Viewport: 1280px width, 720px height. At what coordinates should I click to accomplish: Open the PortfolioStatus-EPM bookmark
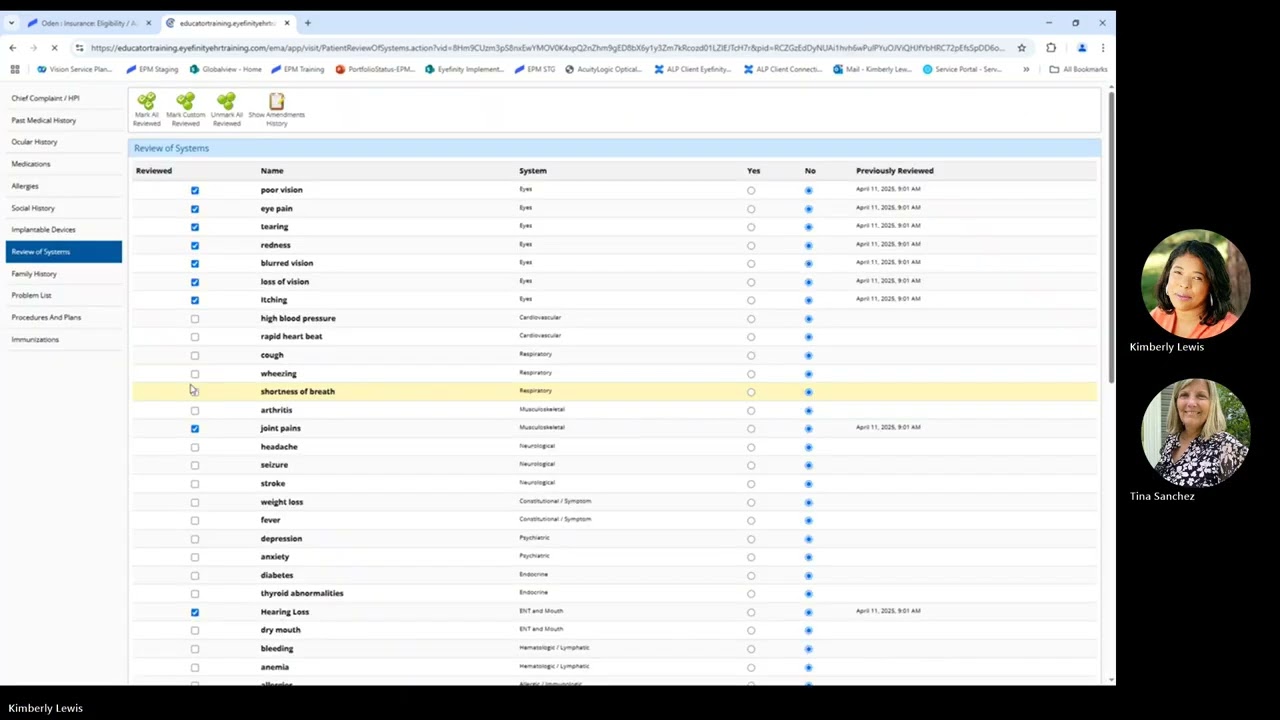tap(375, 69)
